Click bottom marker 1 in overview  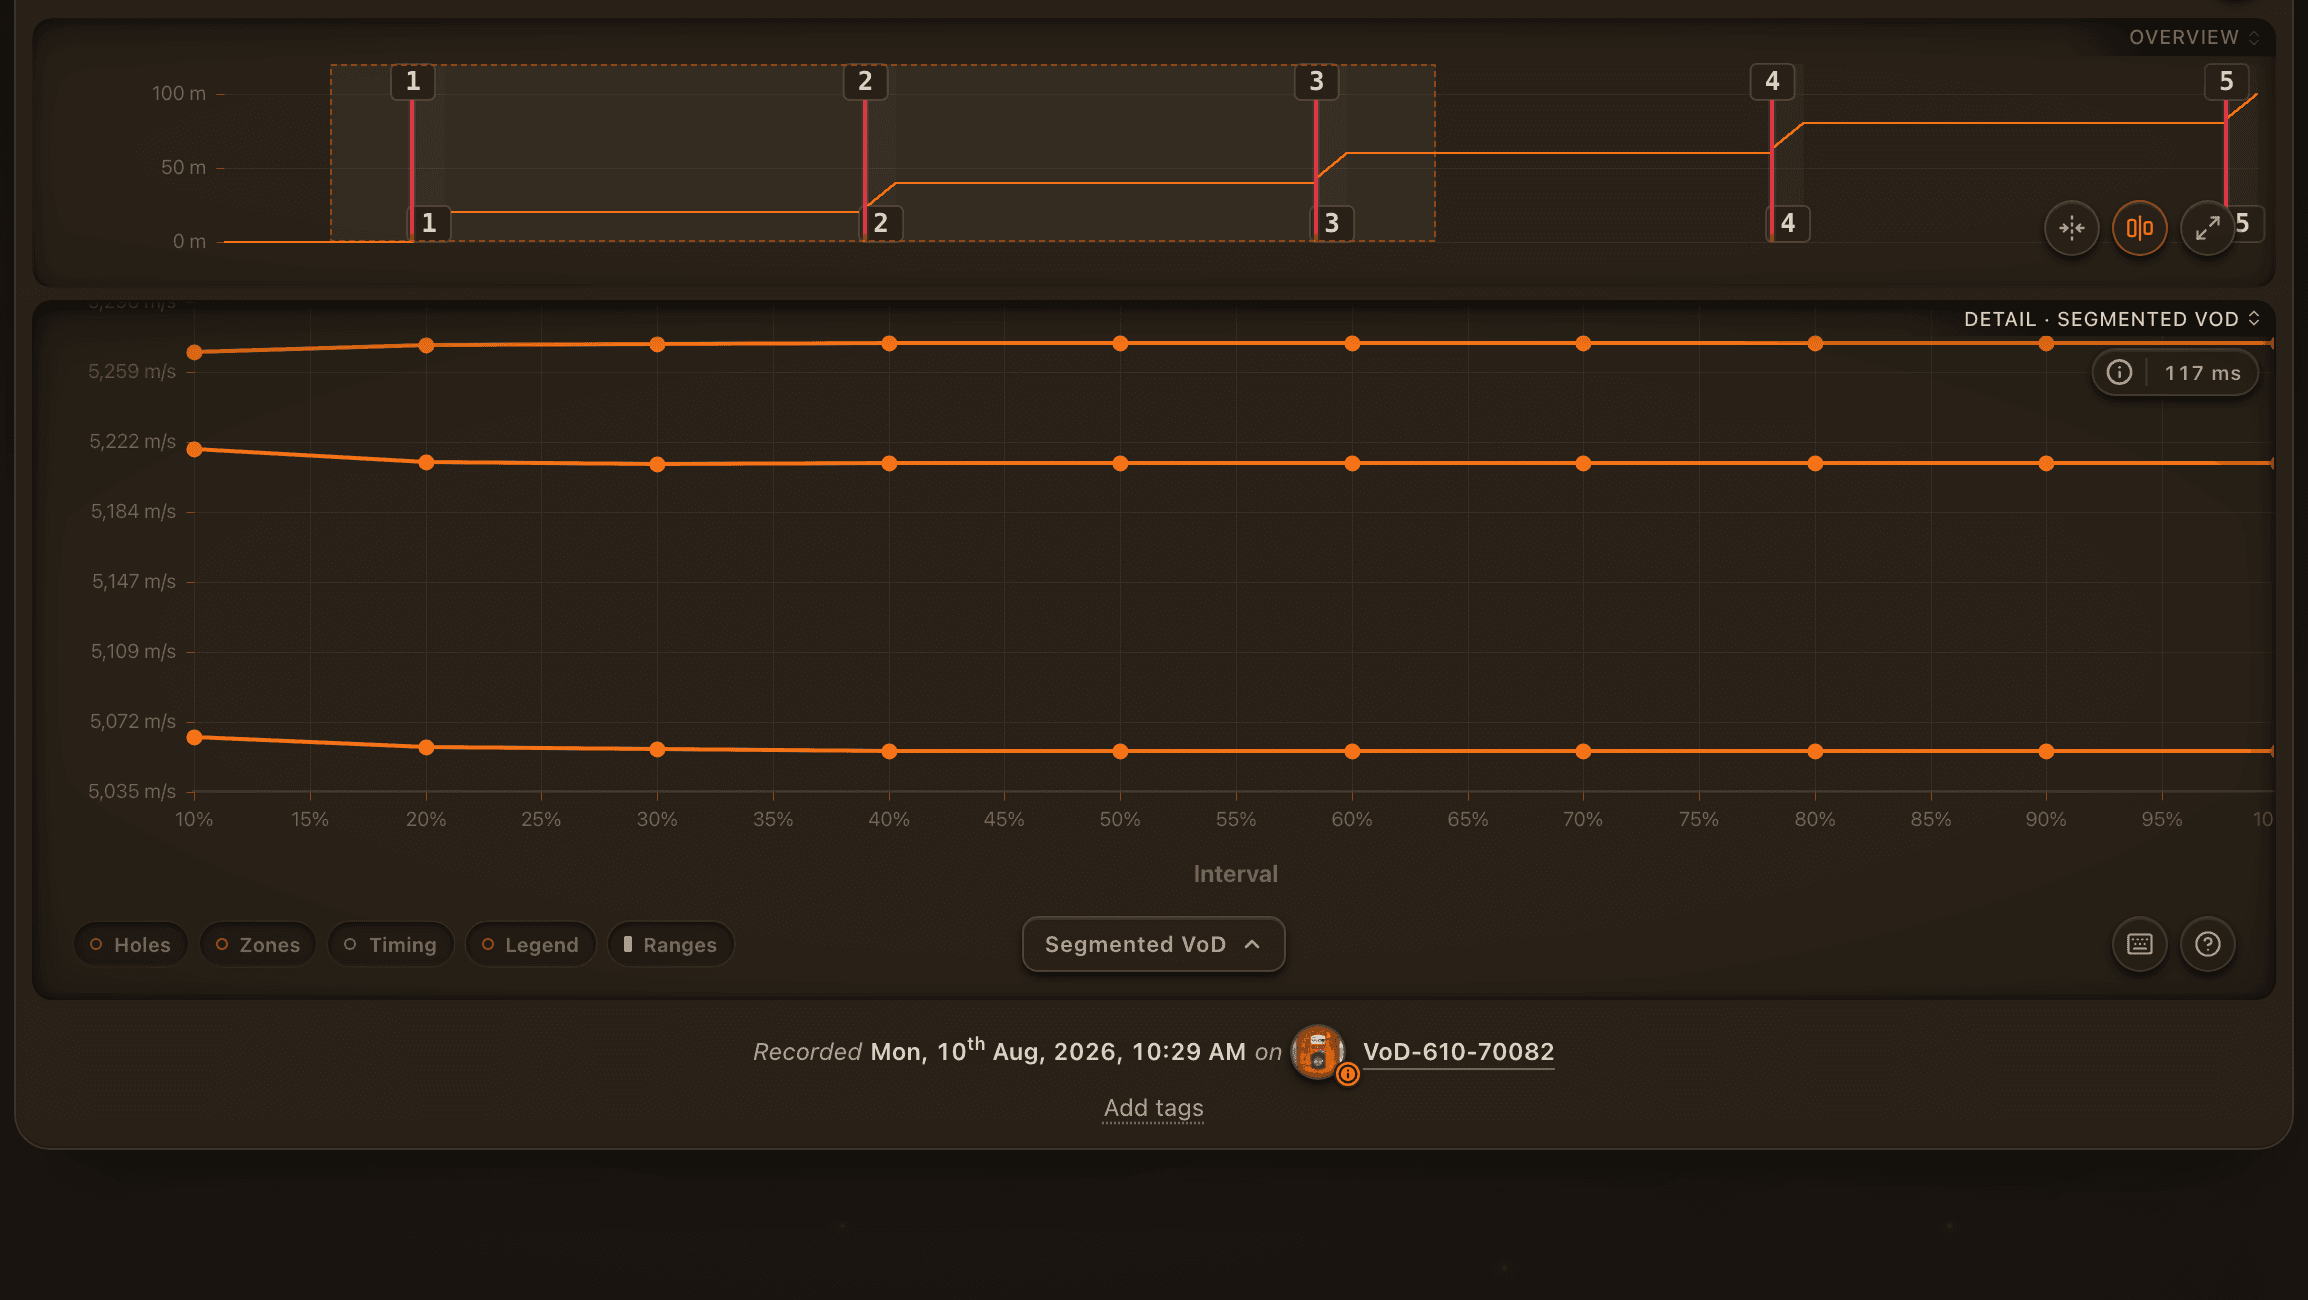(429, 223)
